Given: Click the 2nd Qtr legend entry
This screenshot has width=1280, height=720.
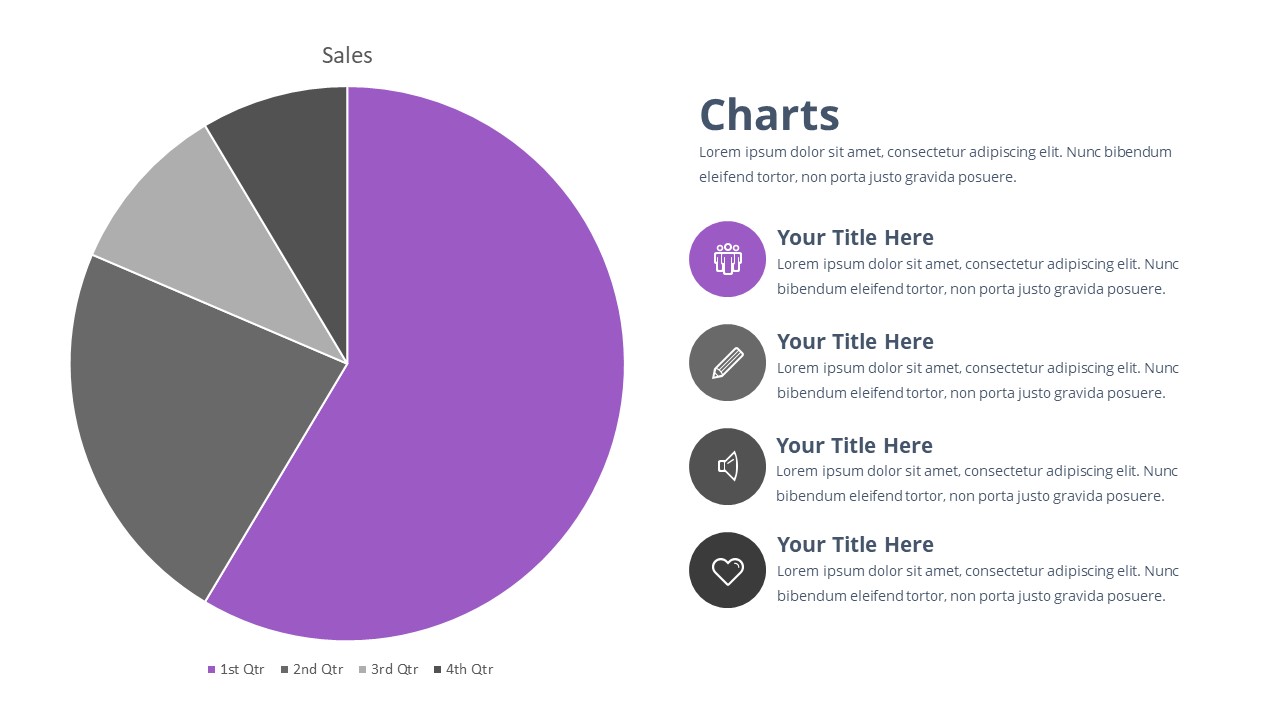Looking at the screenshot, I should pyautogui.click(x=312, y=670).
